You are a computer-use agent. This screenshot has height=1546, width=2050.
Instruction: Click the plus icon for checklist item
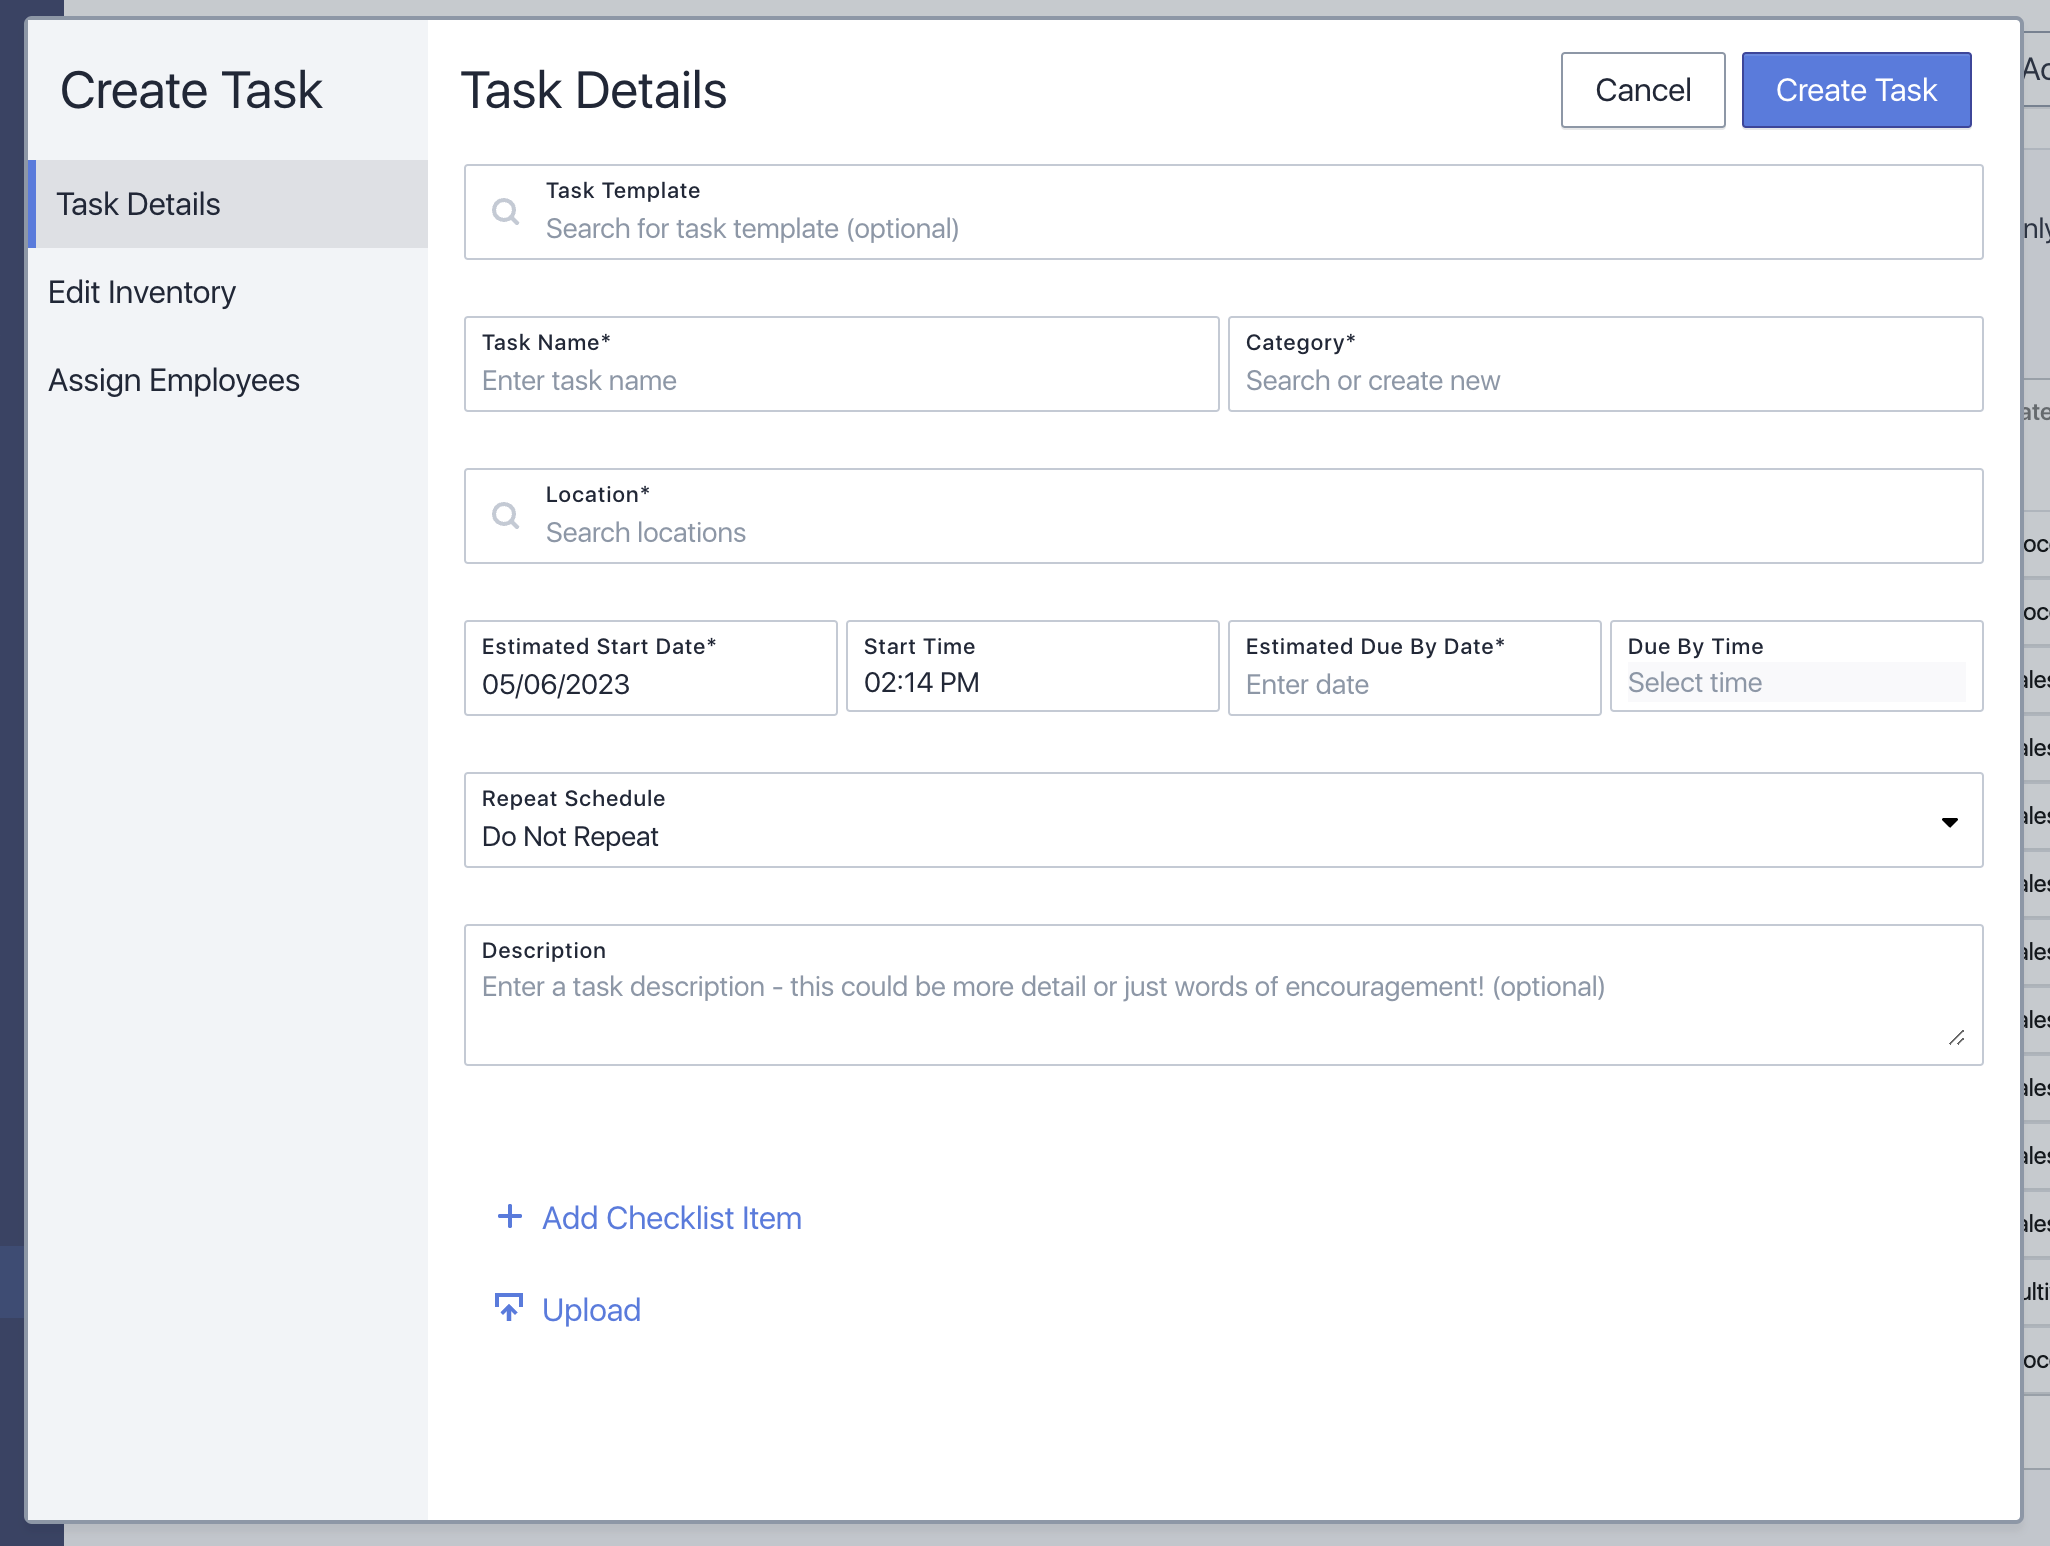coord(510,1216)
